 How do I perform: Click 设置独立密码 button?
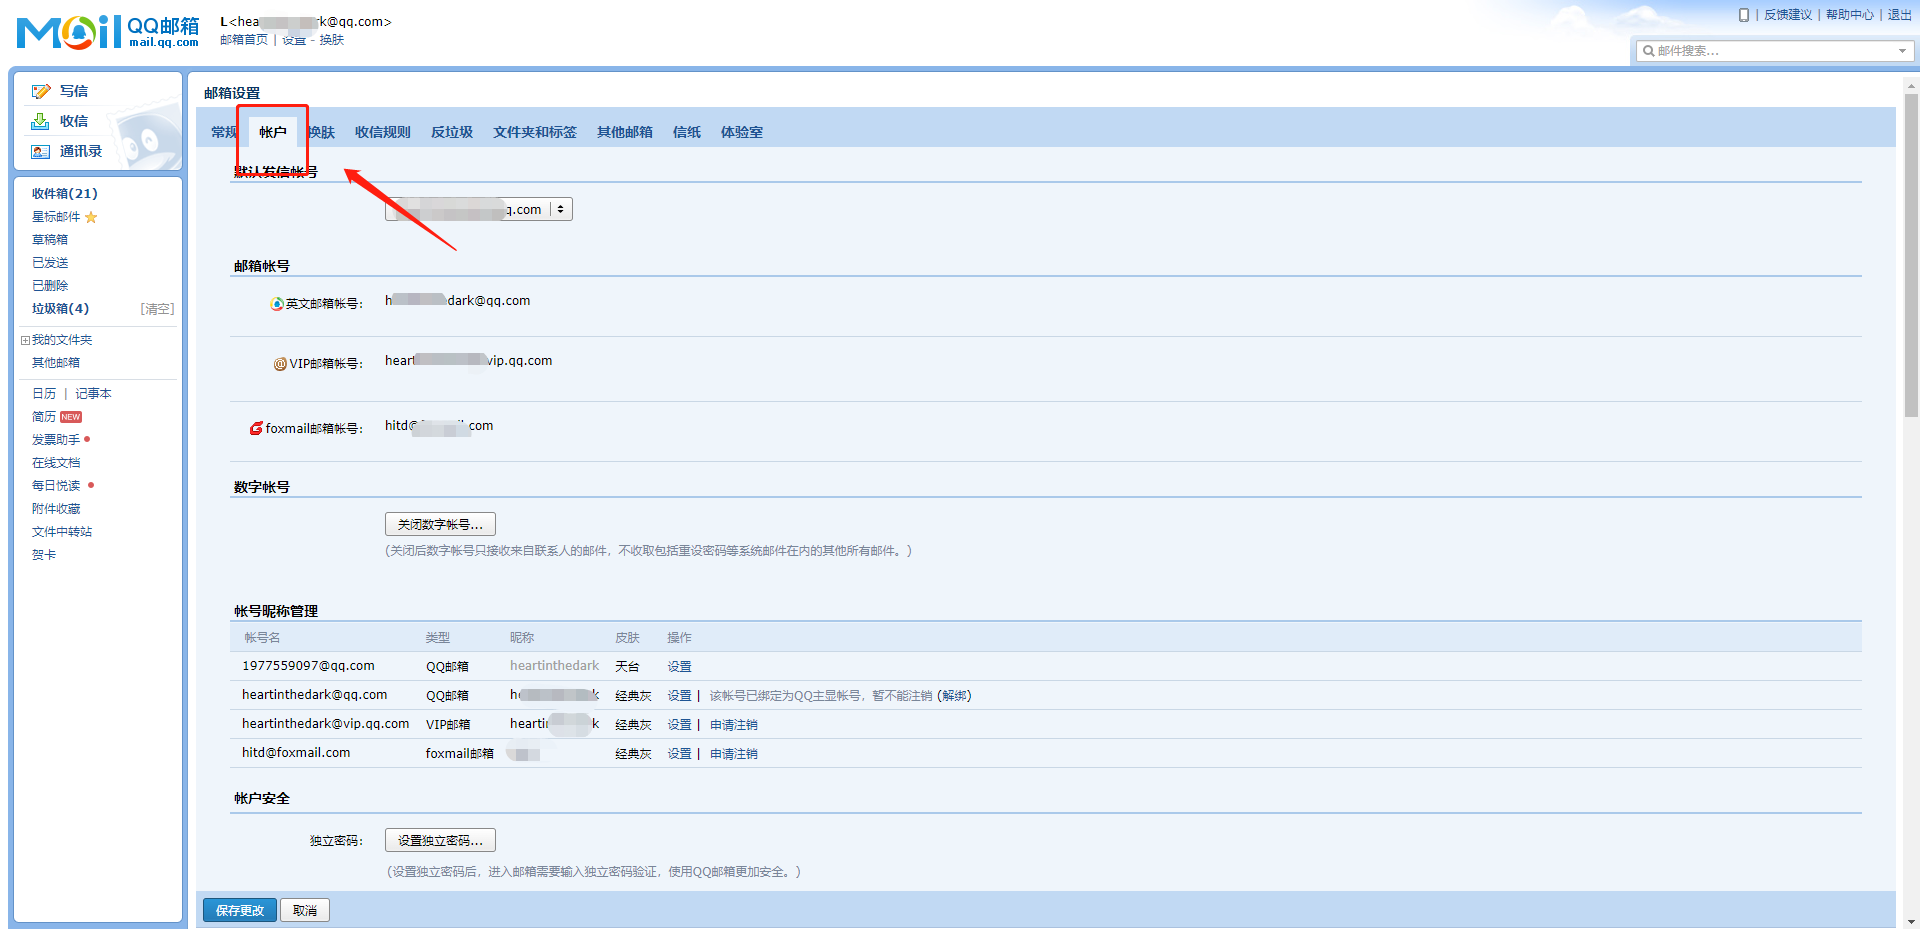click(440, 840)
